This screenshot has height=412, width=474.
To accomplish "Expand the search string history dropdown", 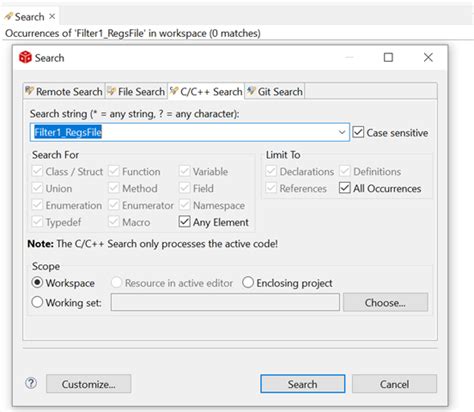I will coord(342,132).
